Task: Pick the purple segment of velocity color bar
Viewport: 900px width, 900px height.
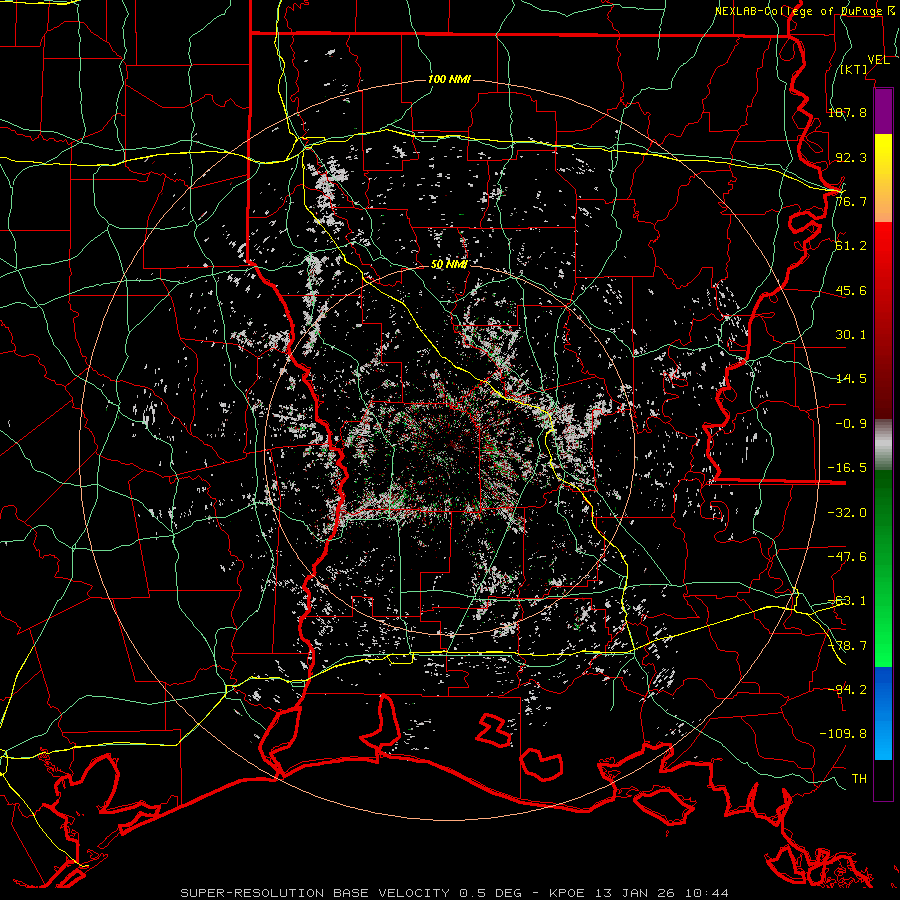Action: pyautogui.click(x=883, y=111)
